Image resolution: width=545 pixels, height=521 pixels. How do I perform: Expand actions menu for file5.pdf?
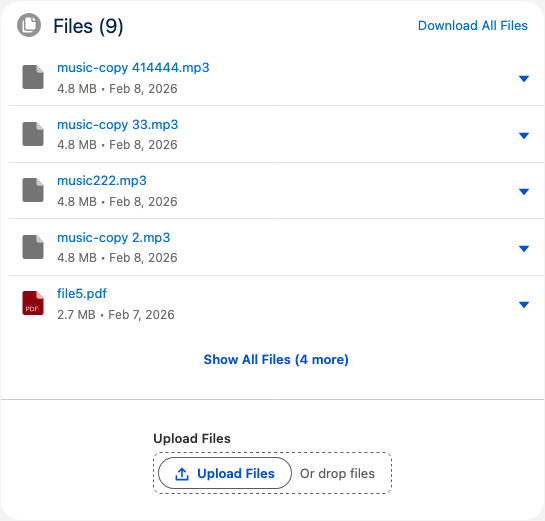(523, 305)
